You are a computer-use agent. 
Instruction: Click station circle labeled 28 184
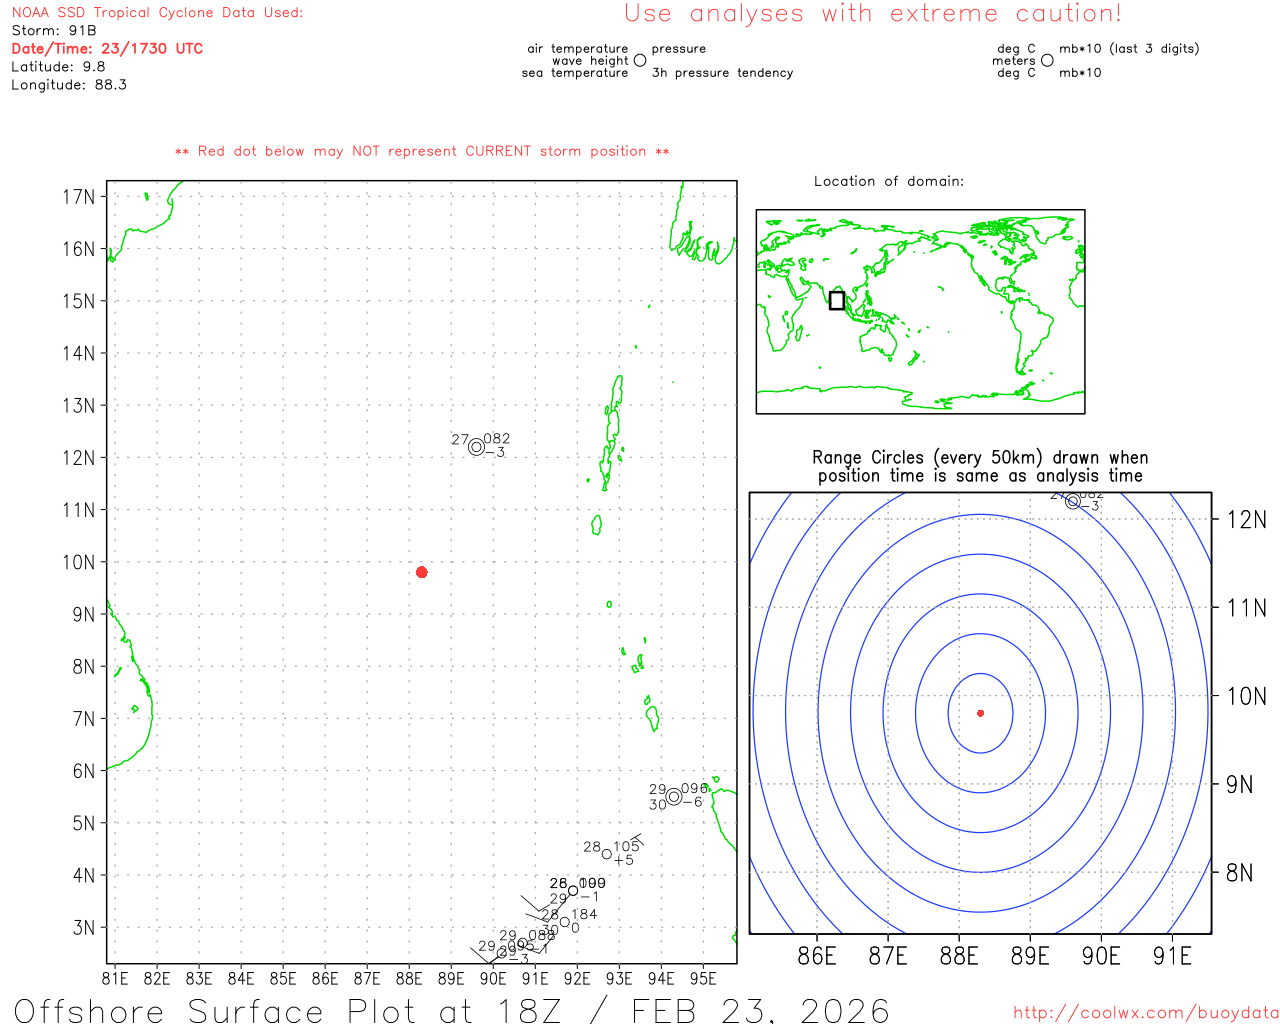(x=564, y=922)
